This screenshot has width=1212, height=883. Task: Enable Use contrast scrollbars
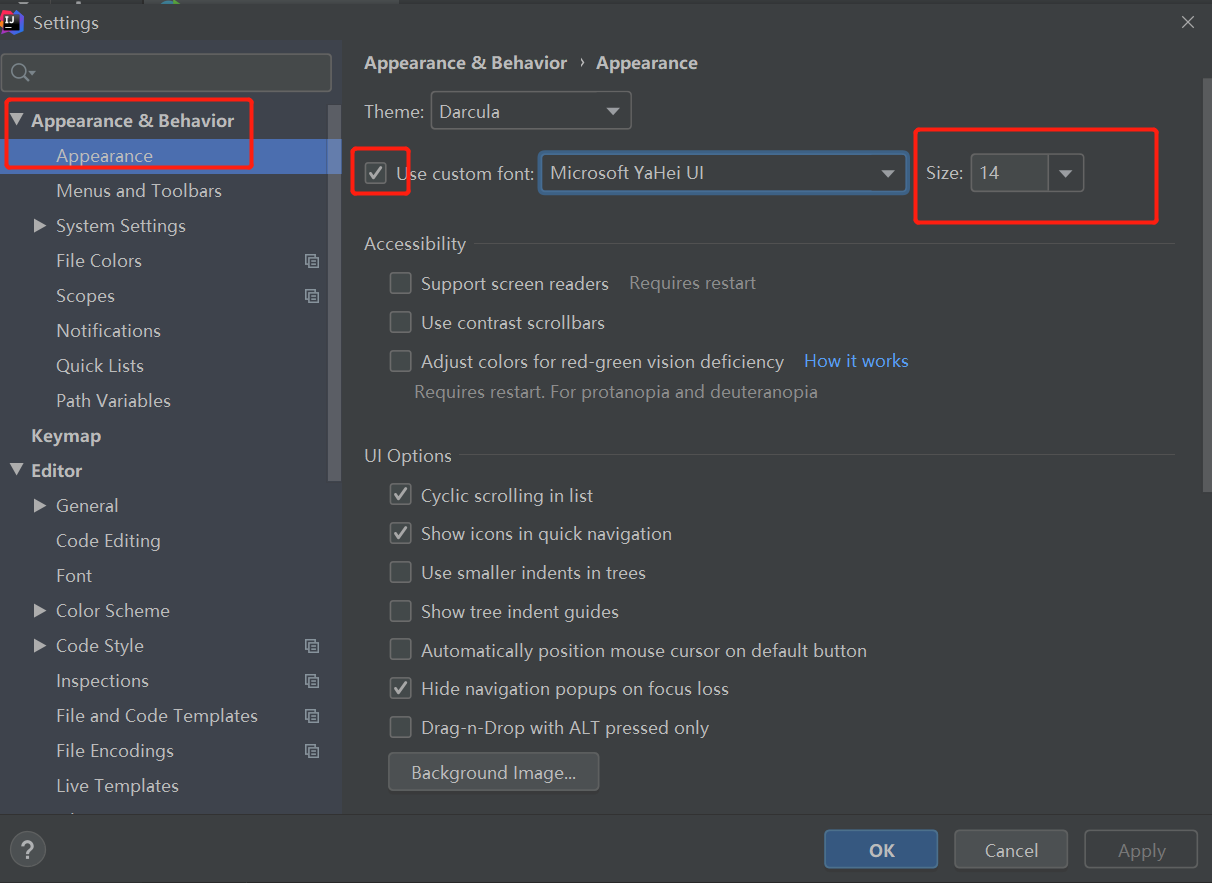[400, 322]
